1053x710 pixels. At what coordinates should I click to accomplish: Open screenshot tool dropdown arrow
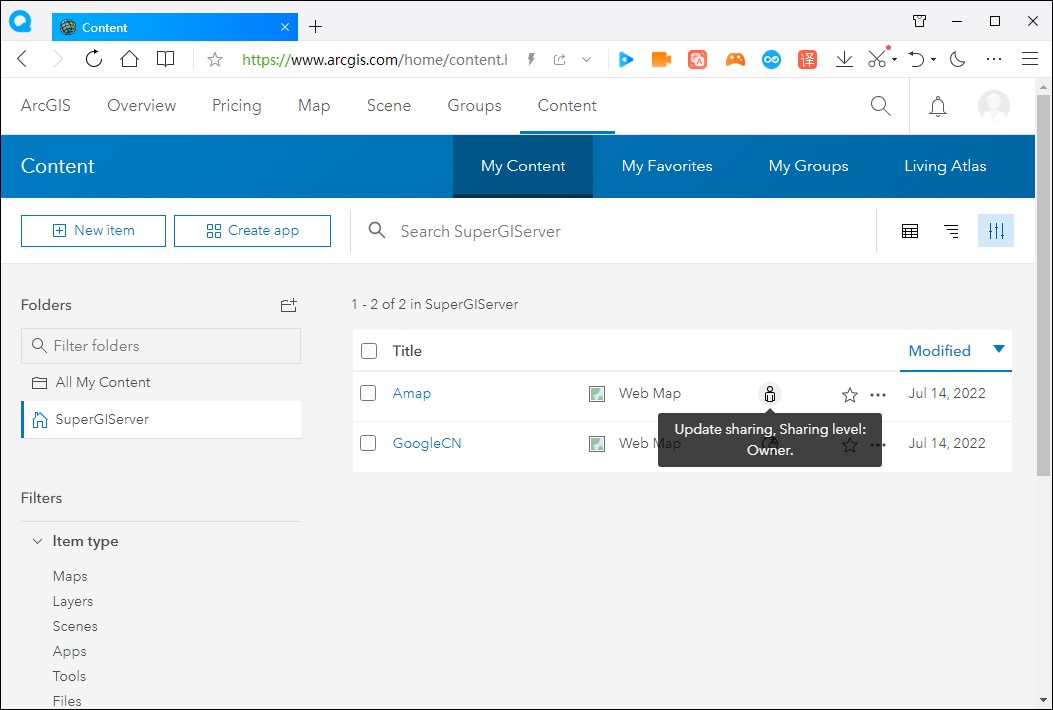click(895, 60)
